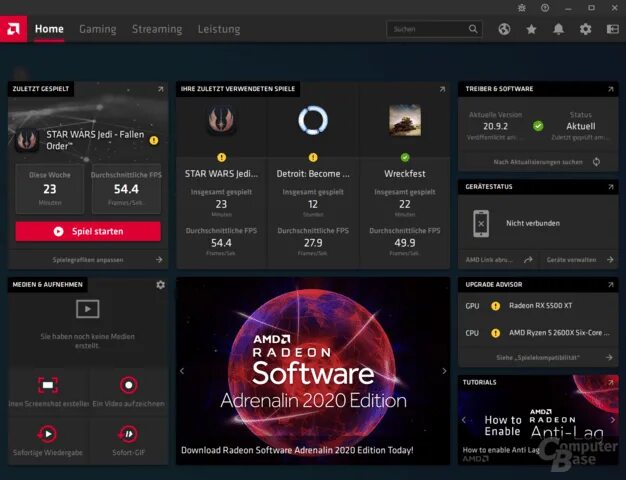Open Siehe Spielekompatibilität link
Screen dimensions: 626x480
pos(538,357)
